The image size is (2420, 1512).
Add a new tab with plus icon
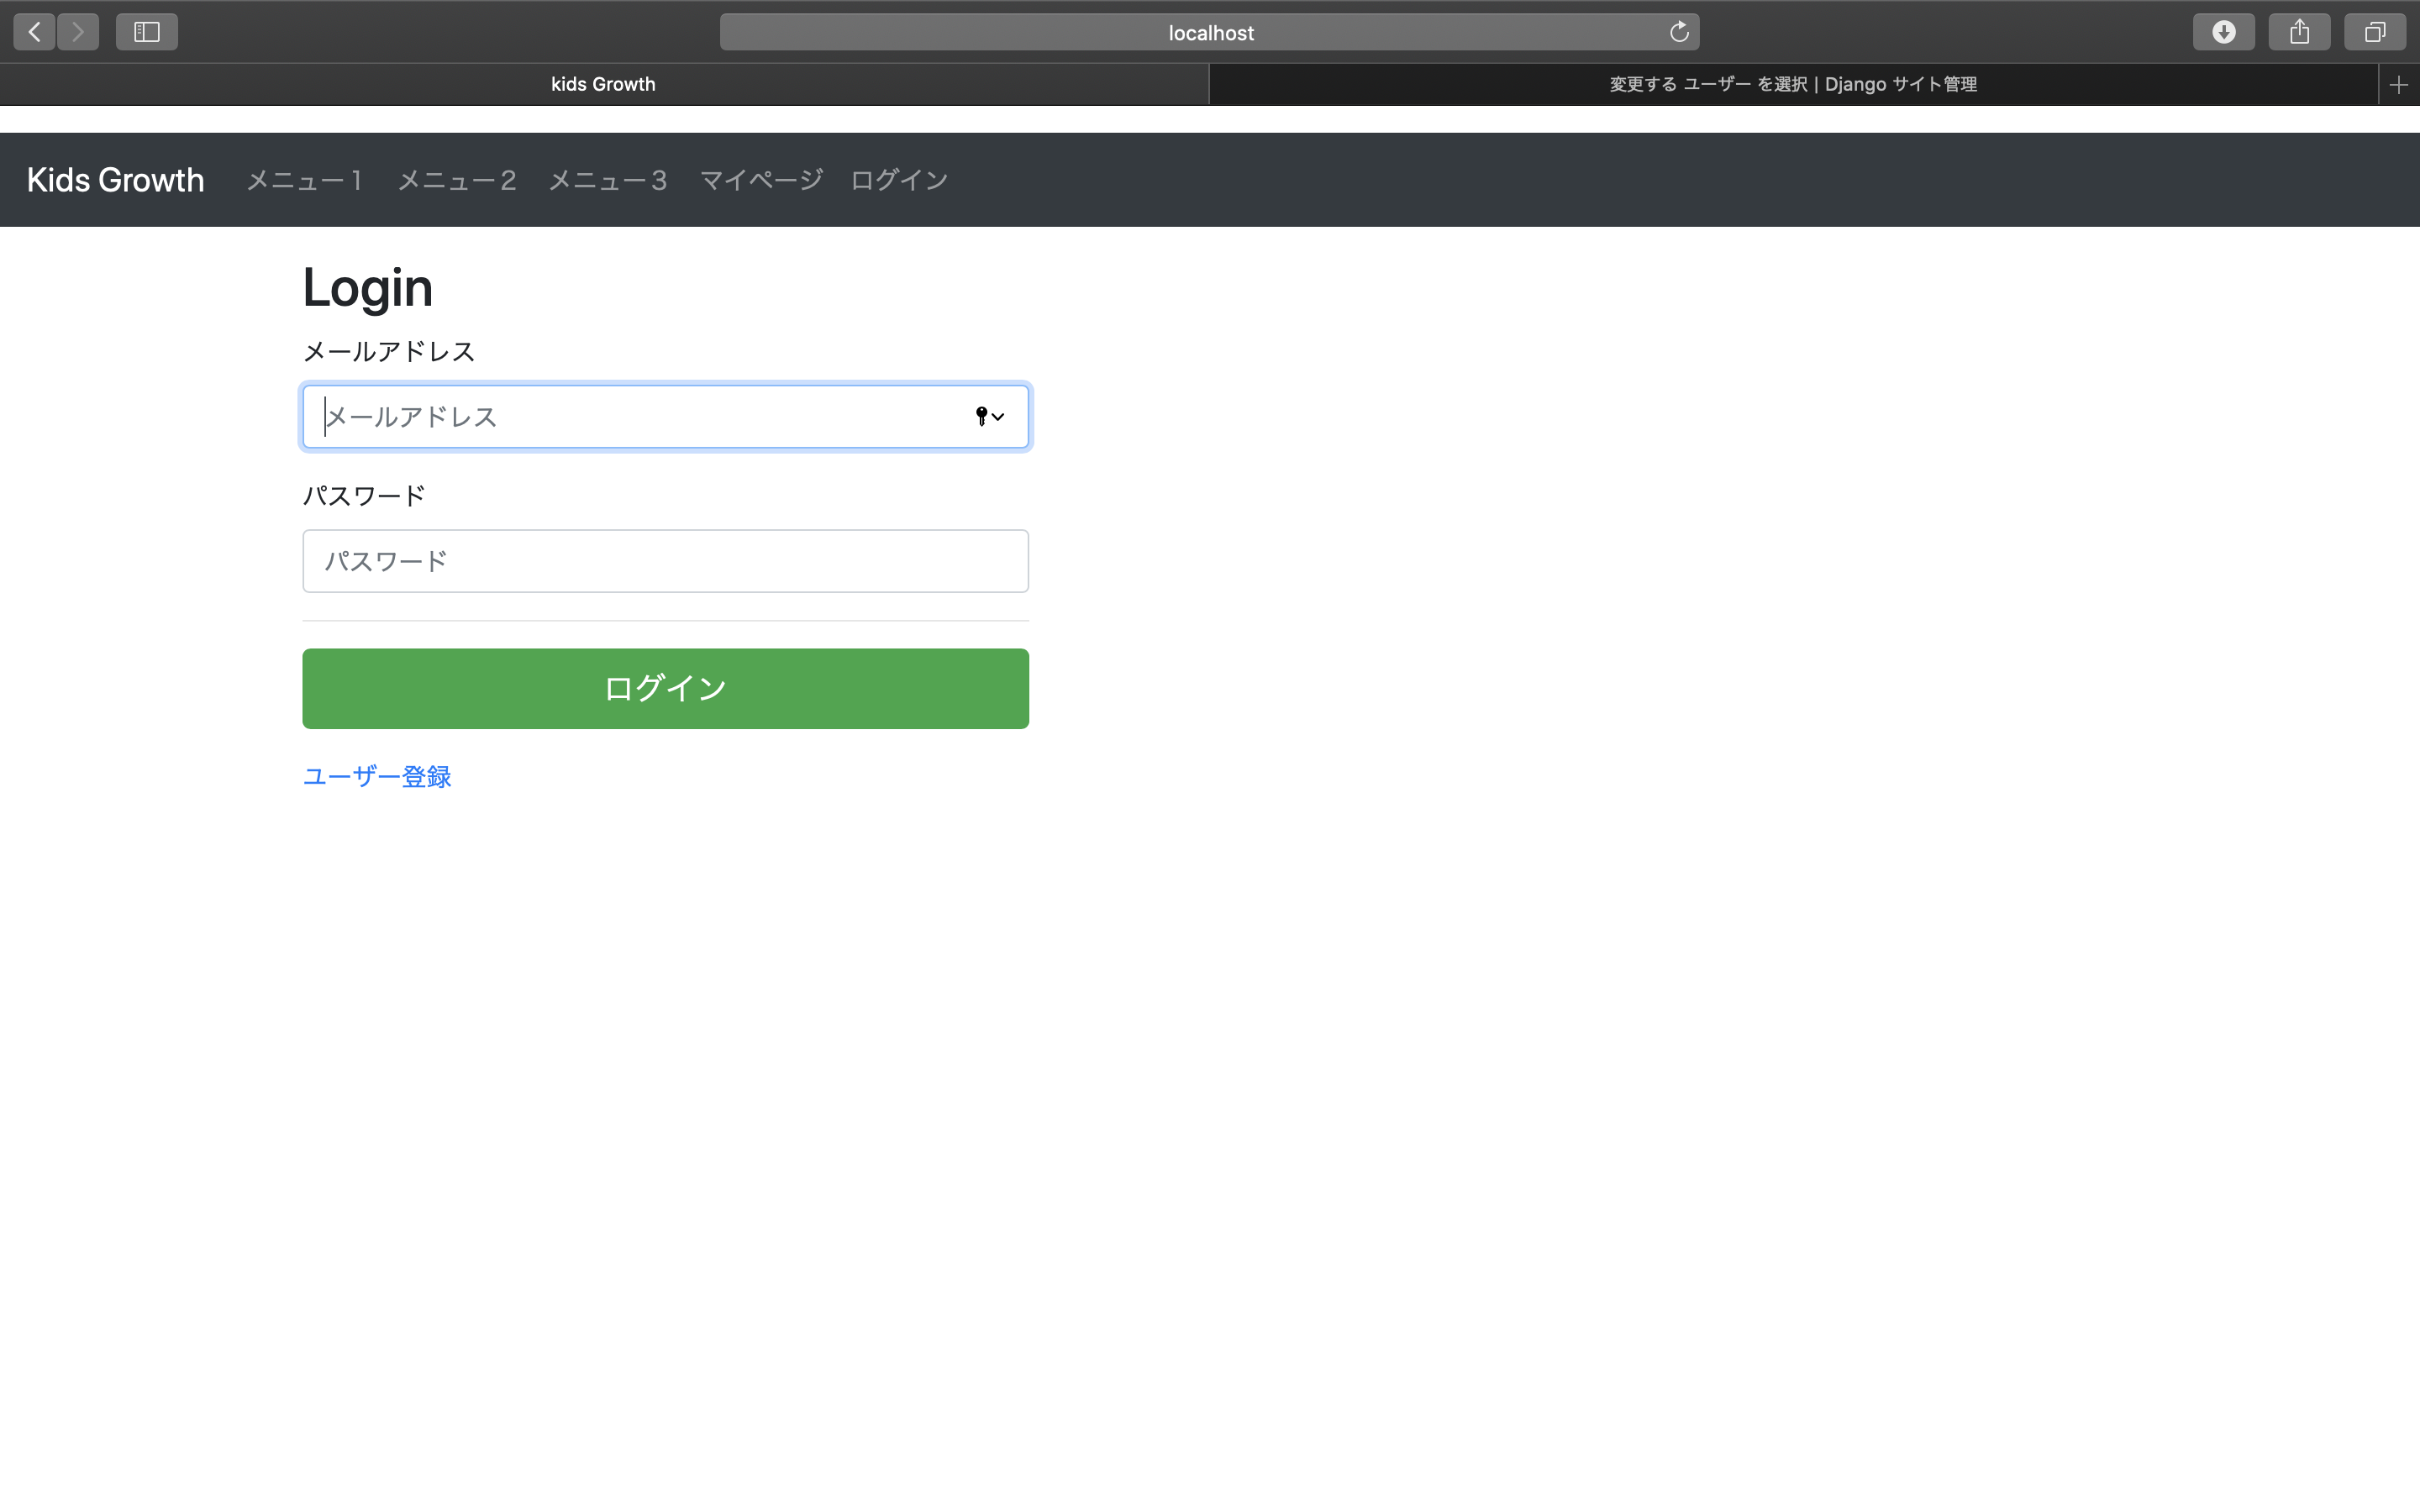[2398, 85]
